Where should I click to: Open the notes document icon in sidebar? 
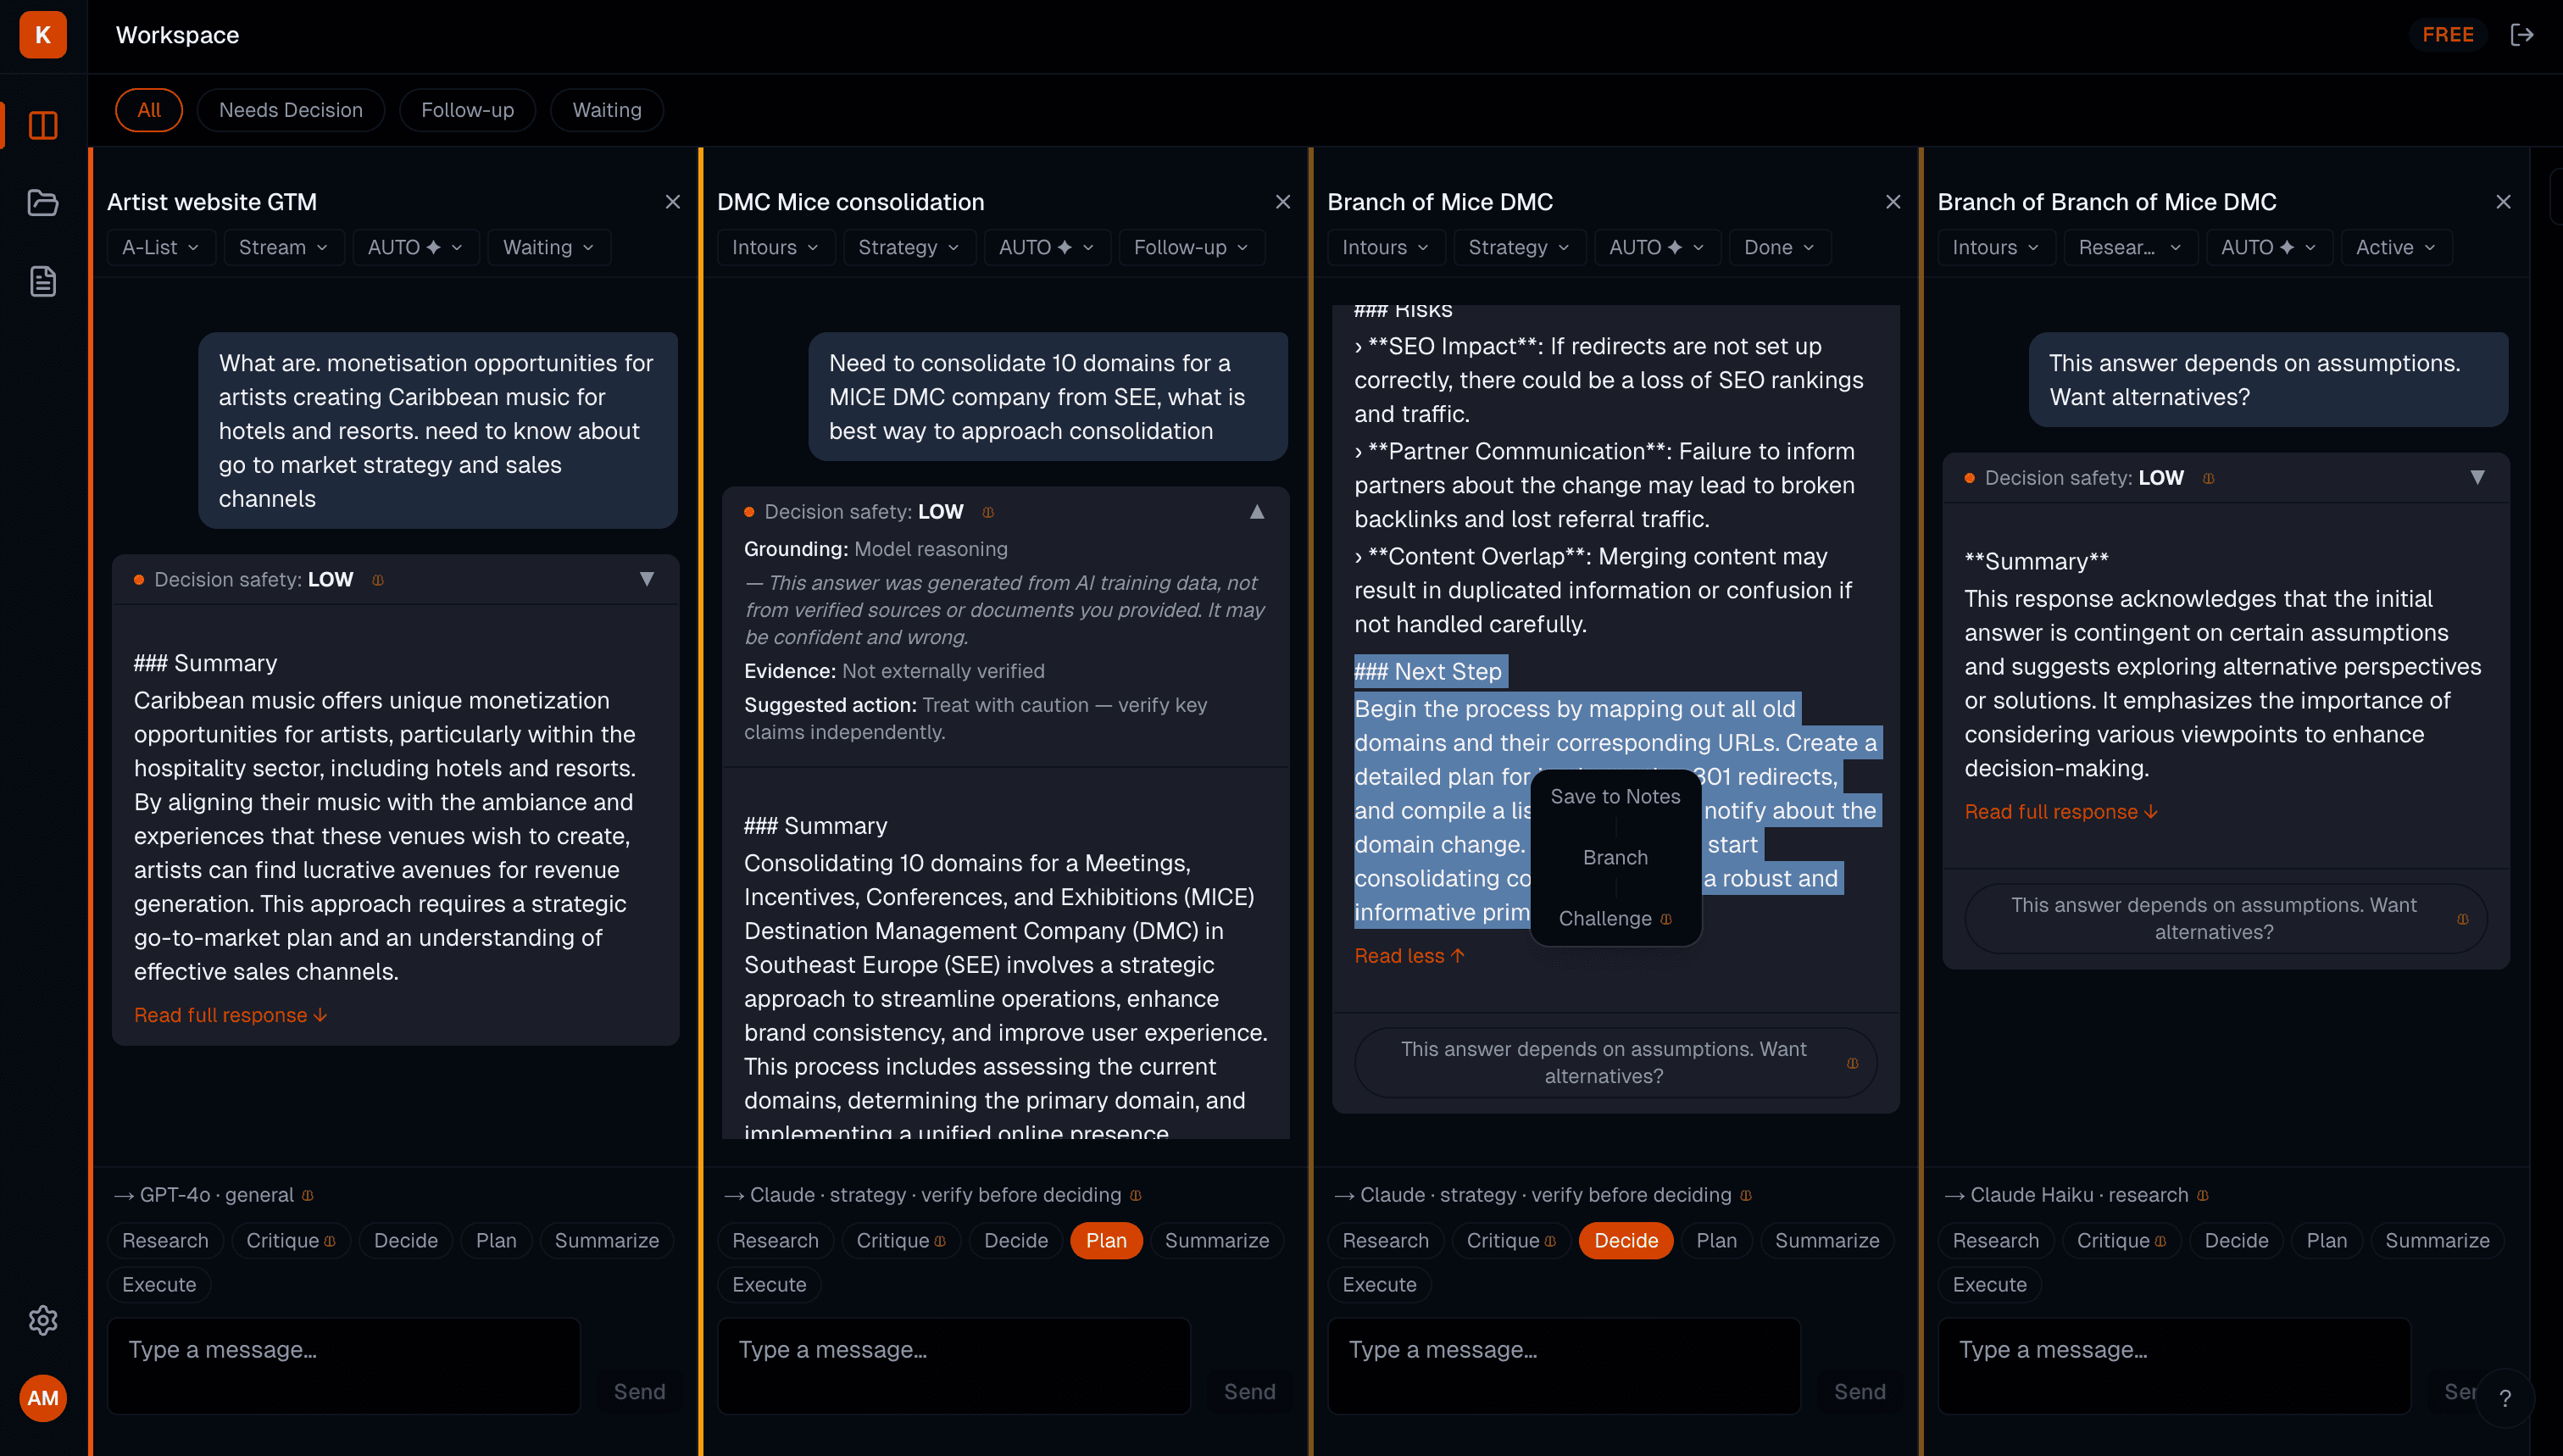tap(42, 282)
